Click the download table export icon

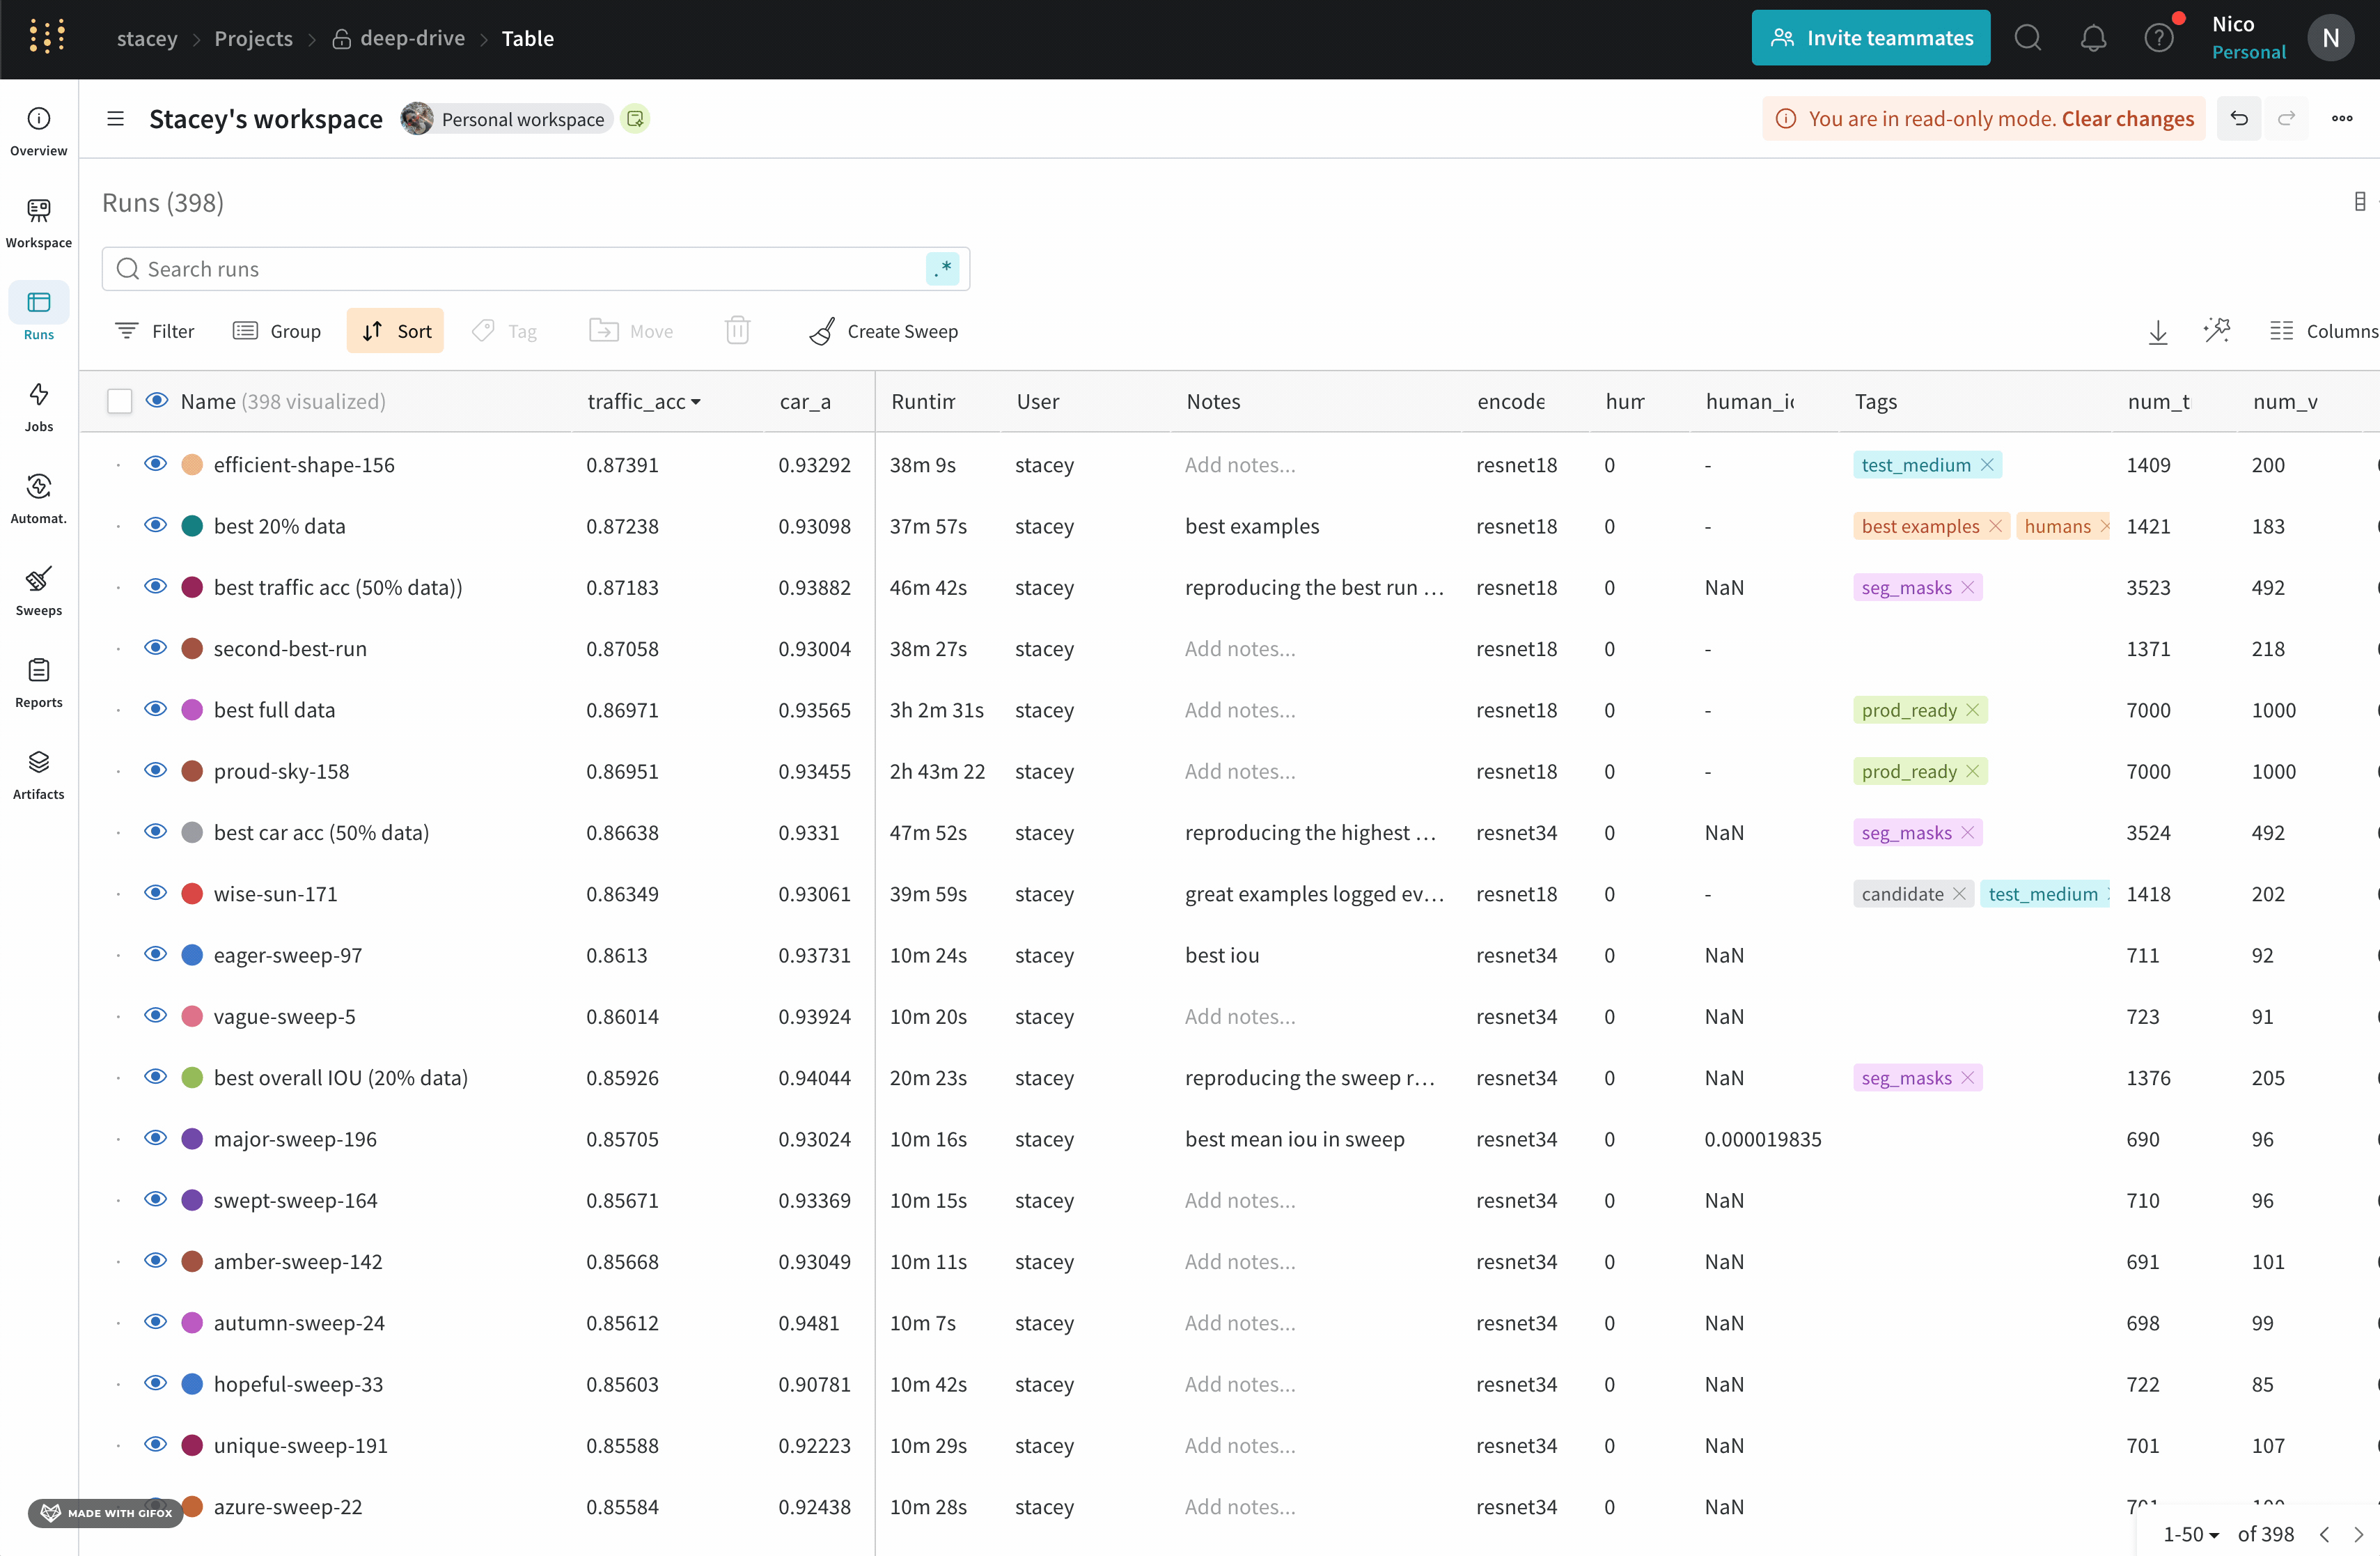2157,331
